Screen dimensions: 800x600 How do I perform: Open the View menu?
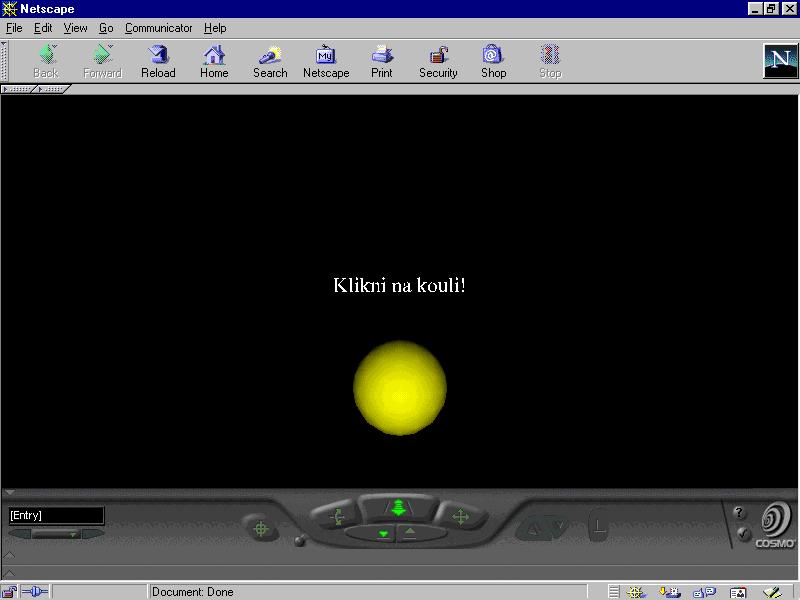pyautogui.click(x=76, y=28)
